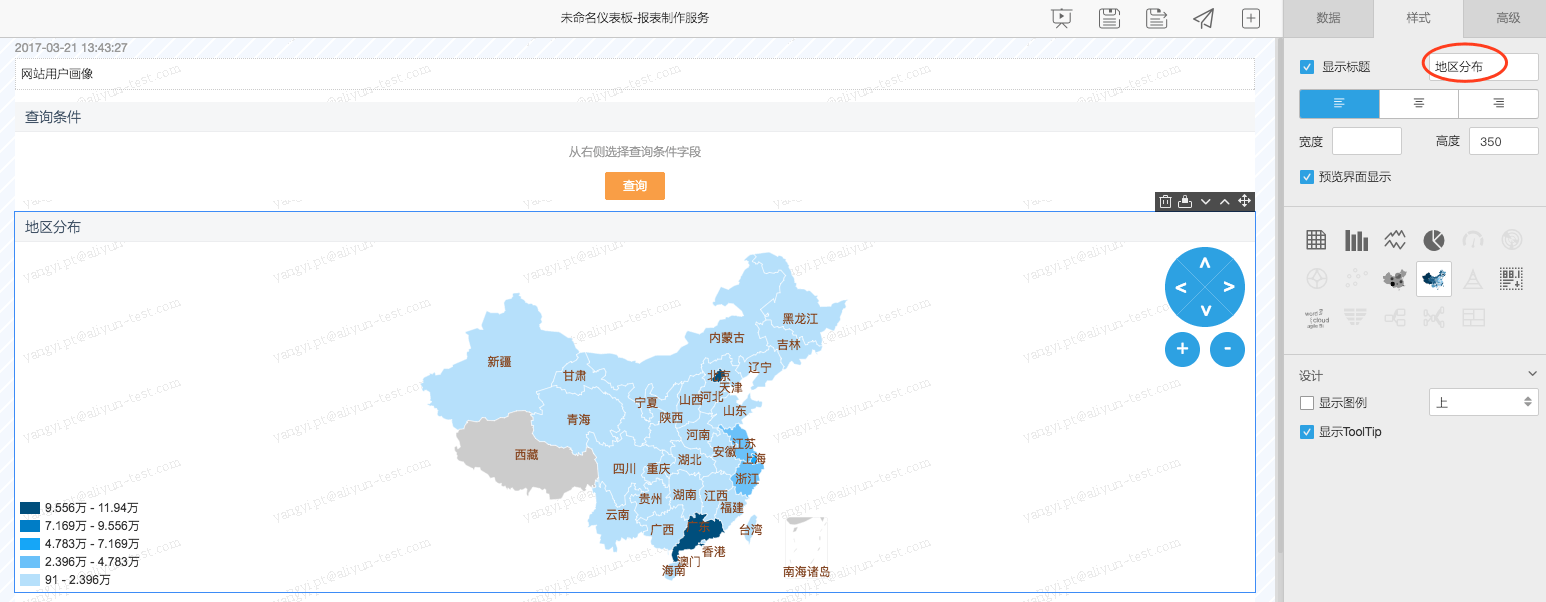Open the legend position dropdown showing 上

(x=1484, y=402)
